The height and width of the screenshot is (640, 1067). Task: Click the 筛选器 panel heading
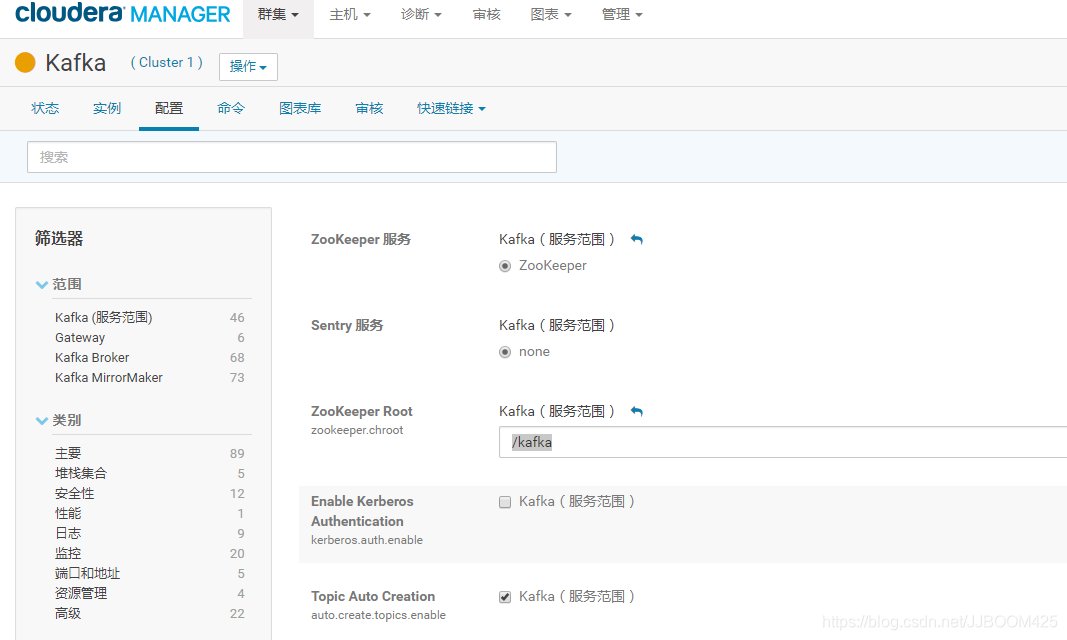click(59, 238)
